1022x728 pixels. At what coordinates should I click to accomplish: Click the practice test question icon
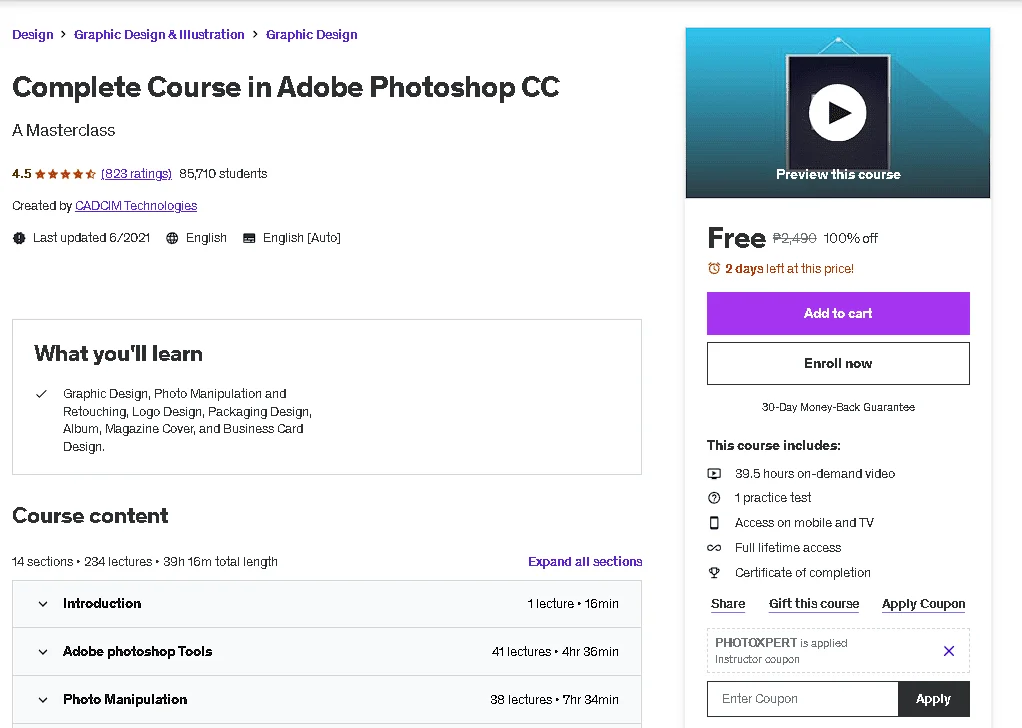714,498
